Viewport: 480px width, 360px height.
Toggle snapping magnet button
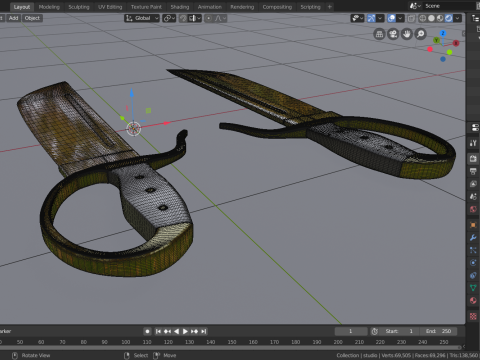click(x=183, y=18)
